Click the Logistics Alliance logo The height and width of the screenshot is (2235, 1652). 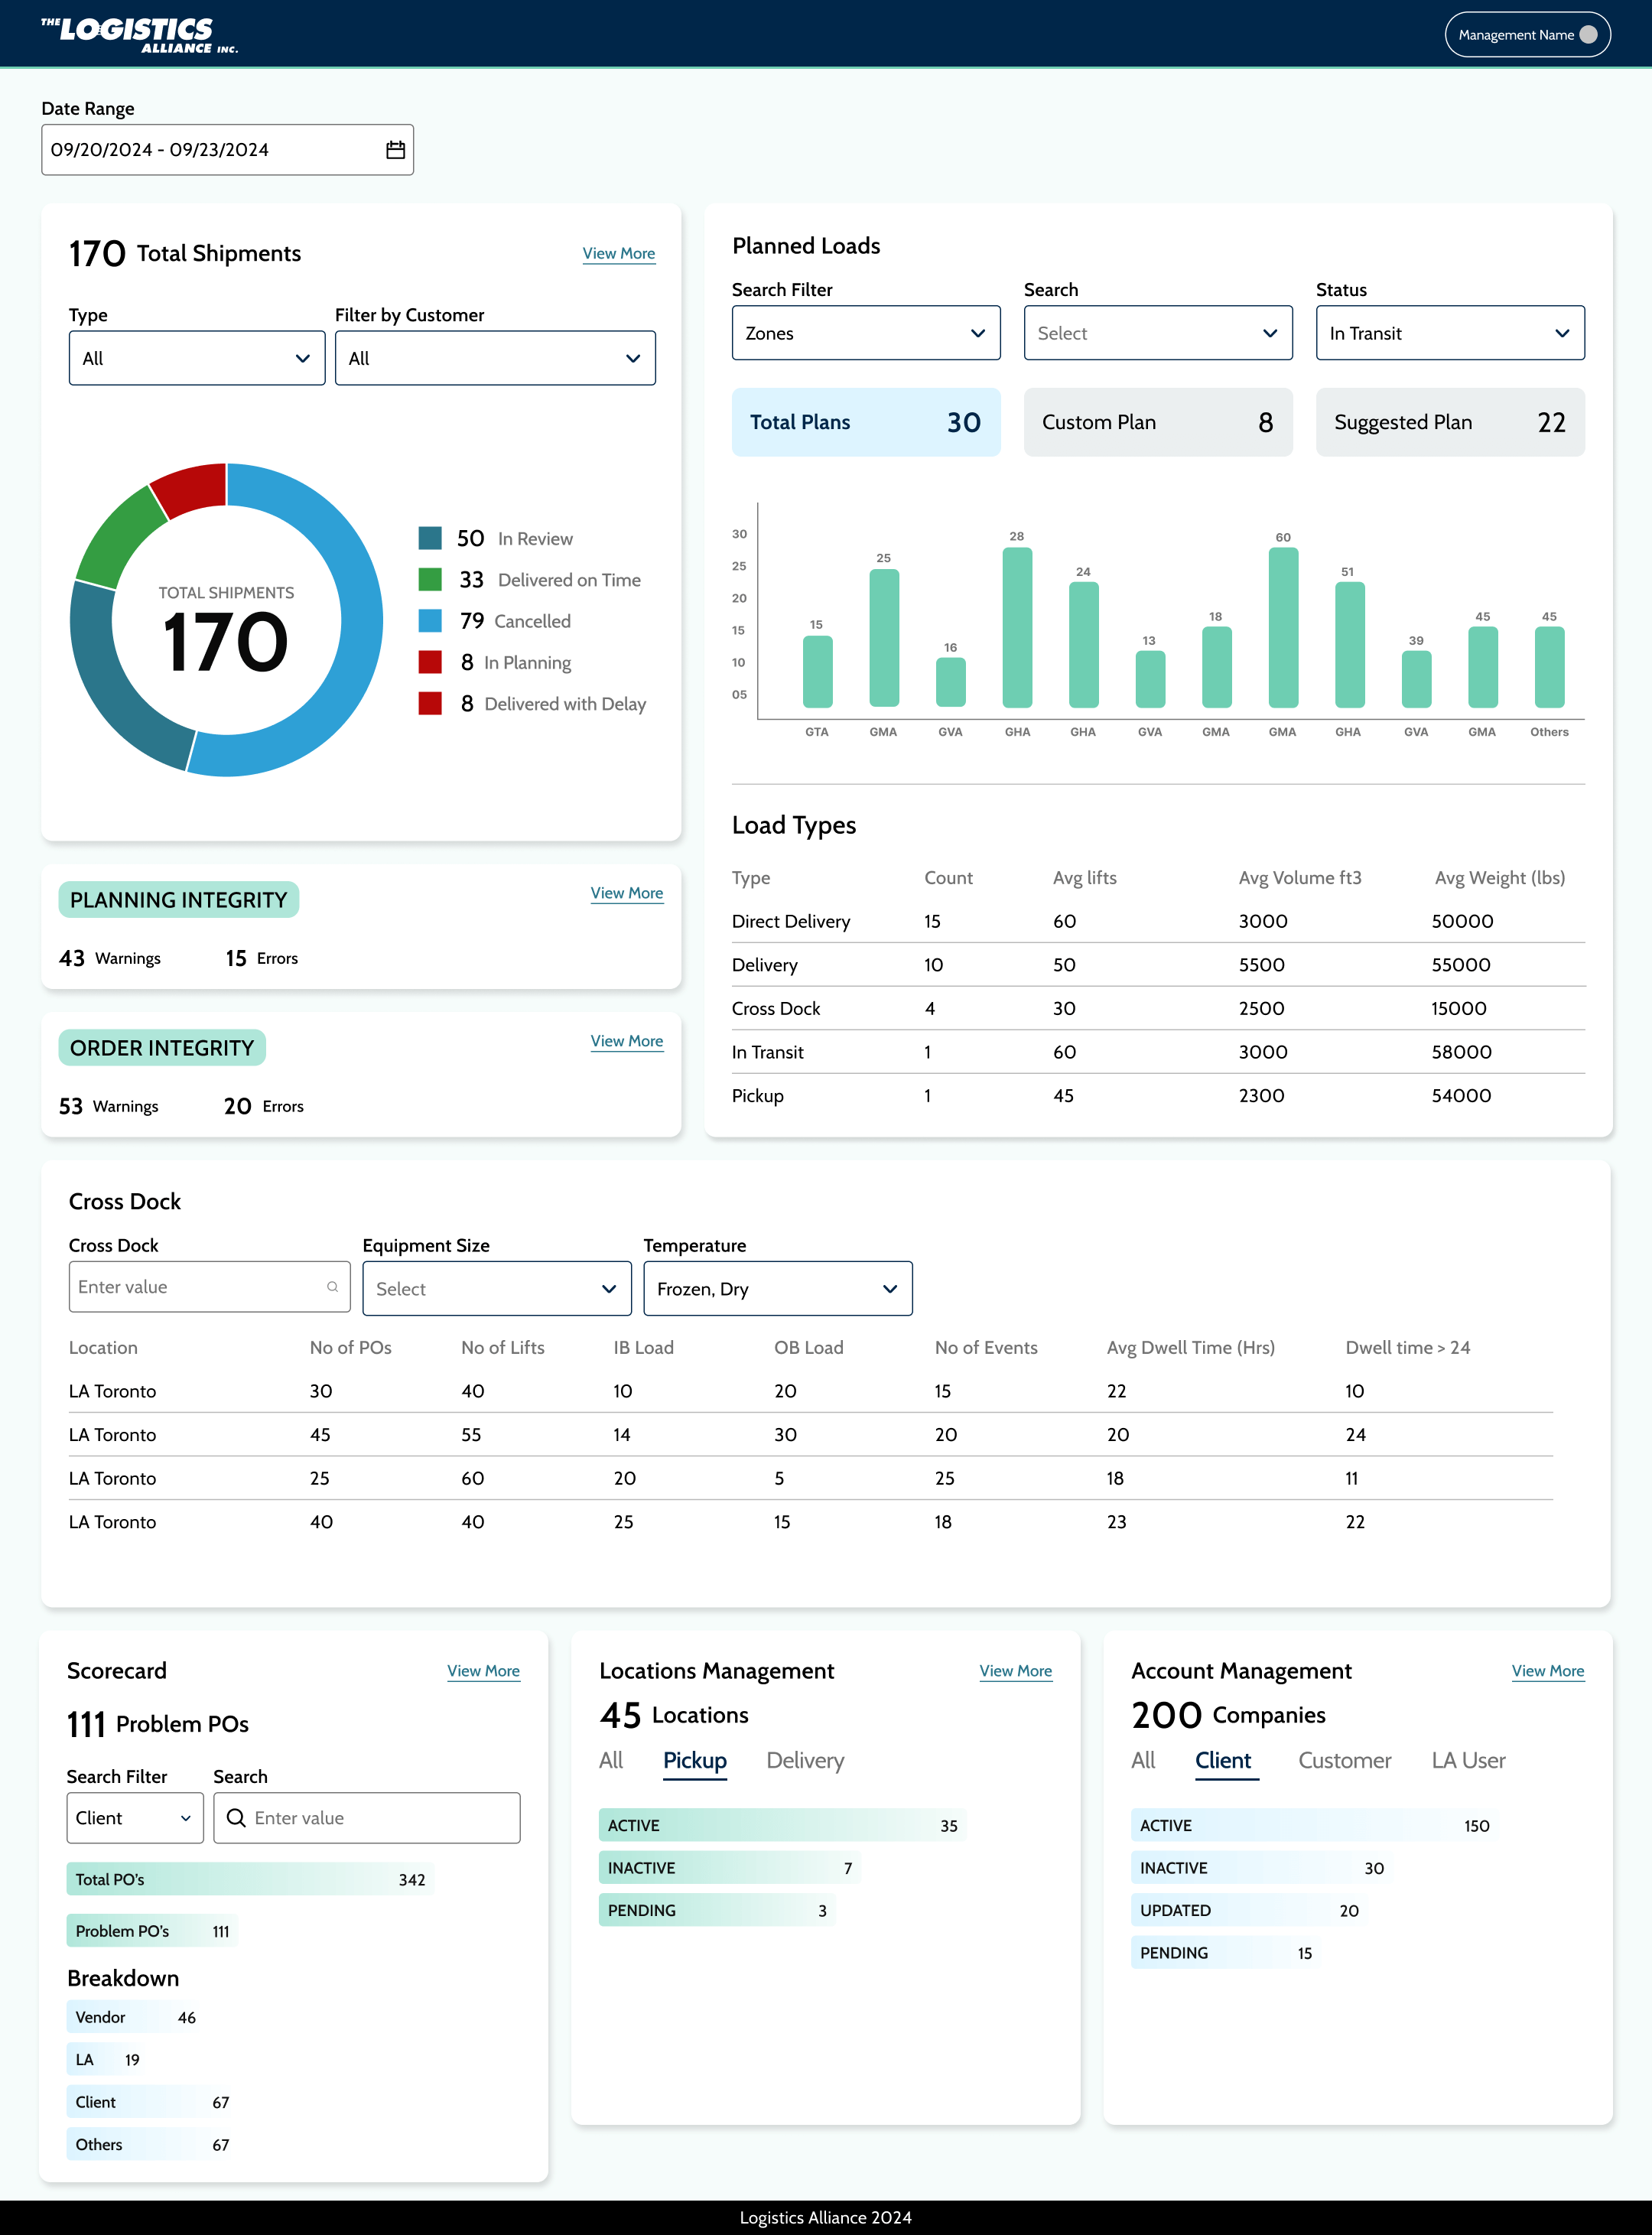coord(139,34)
